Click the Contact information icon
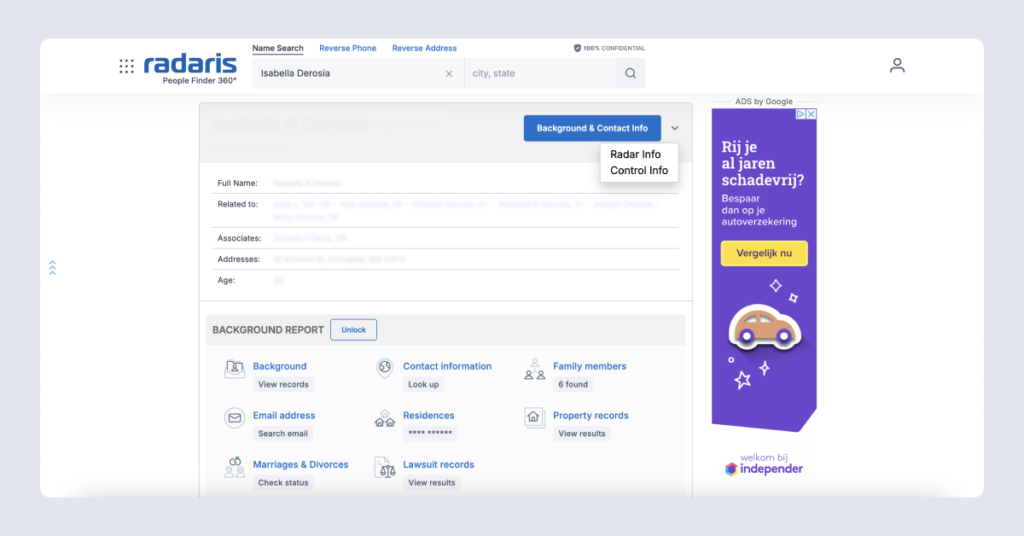Viewport: 1024px width, 536px height. coord(384,369)
